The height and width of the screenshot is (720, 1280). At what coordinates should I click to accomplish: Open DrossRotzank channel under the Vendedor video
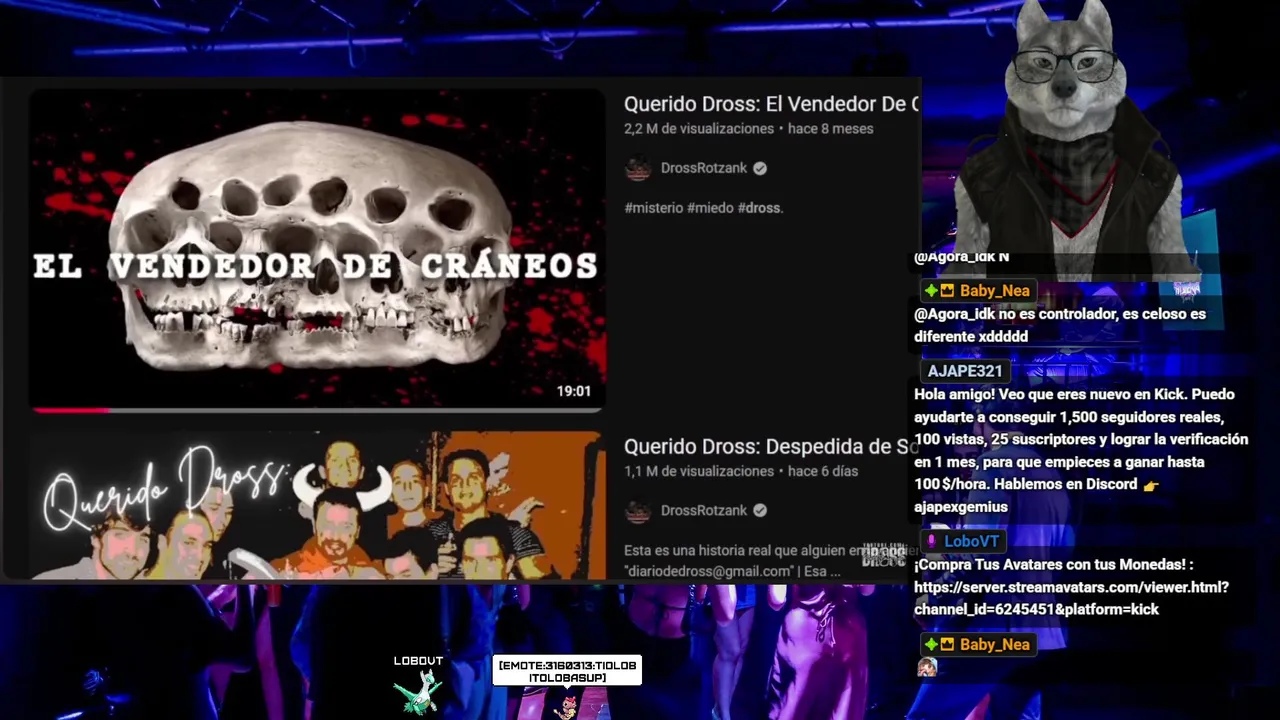coord(703,168)
